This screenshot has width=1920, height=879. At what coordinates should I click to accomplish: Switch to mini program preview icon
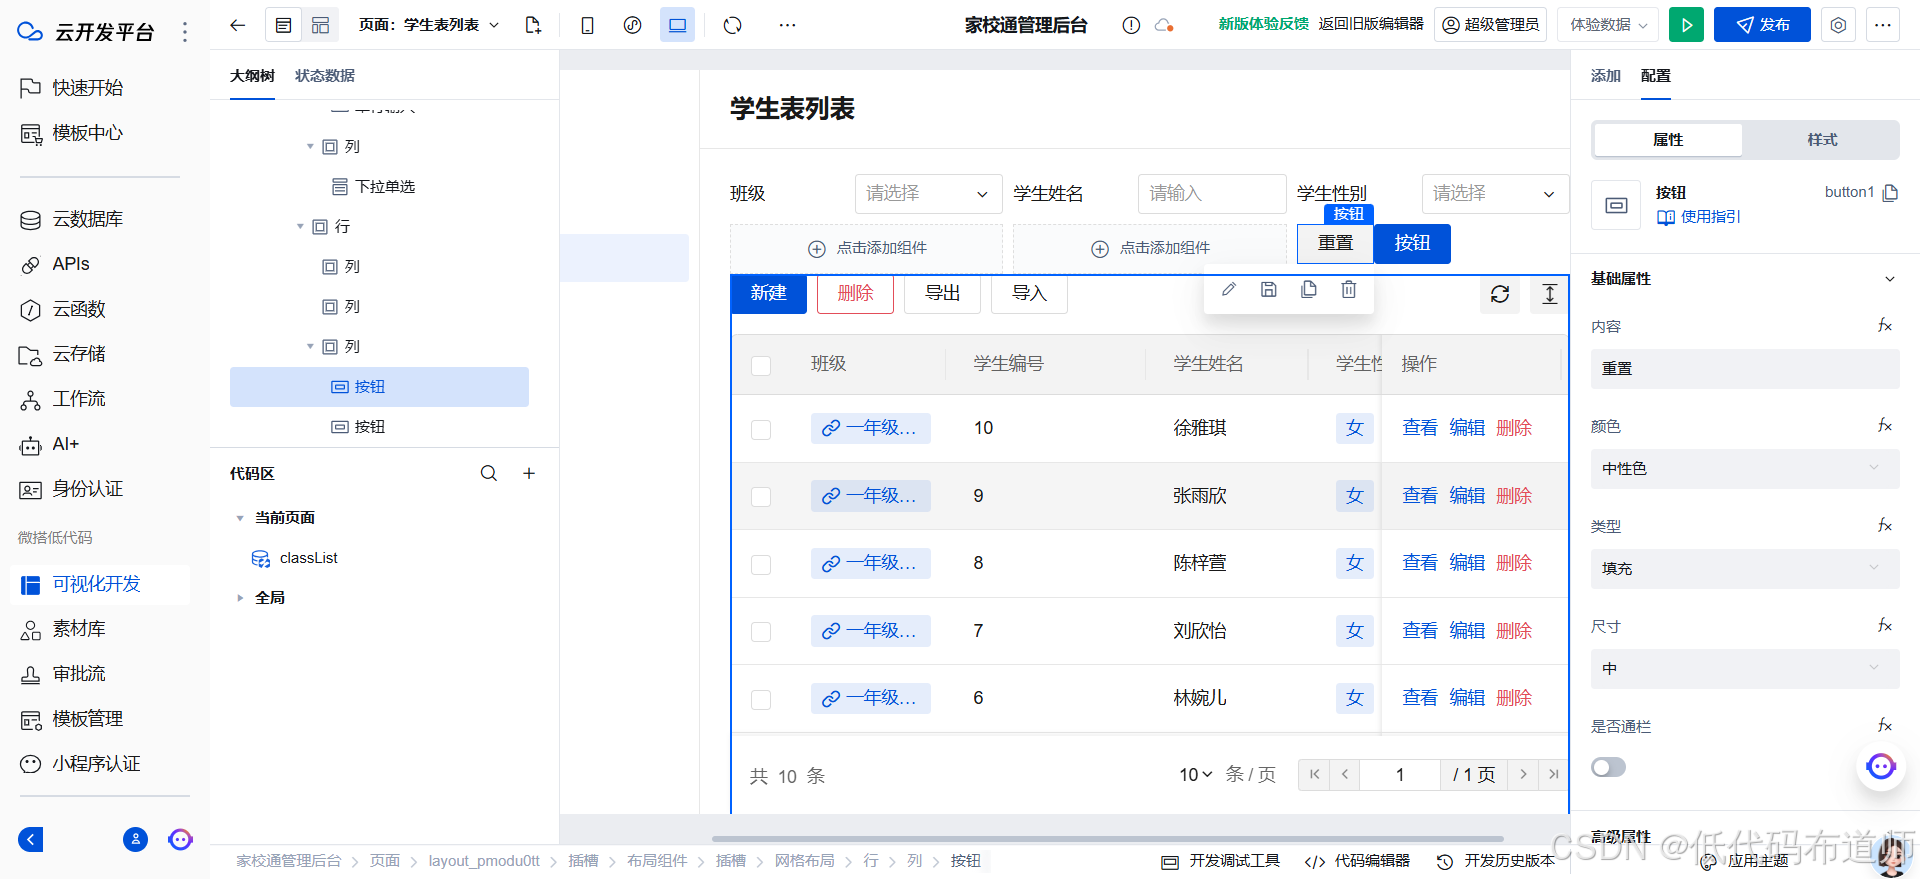633,25
